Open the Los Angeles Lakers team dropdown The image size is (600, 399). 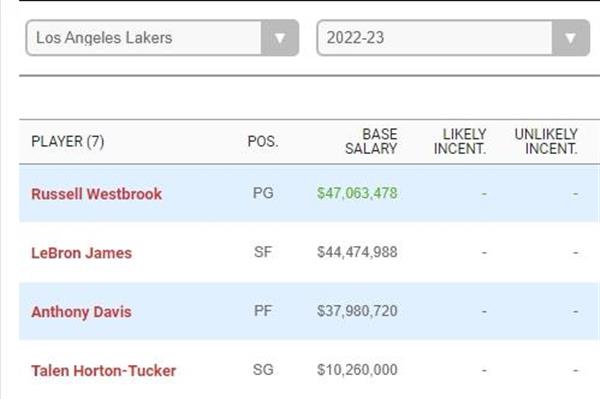tap(162, 38)
